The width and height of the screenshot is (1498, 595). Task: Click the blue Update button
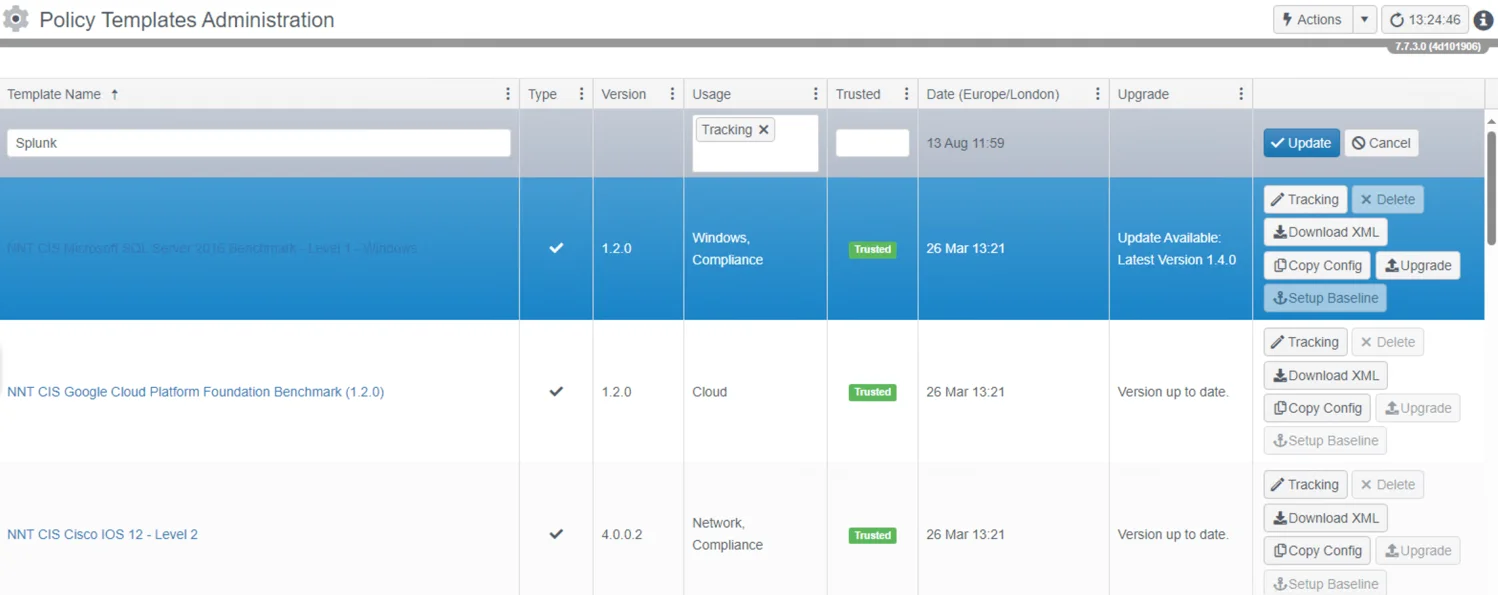[x=1301, y=143]
